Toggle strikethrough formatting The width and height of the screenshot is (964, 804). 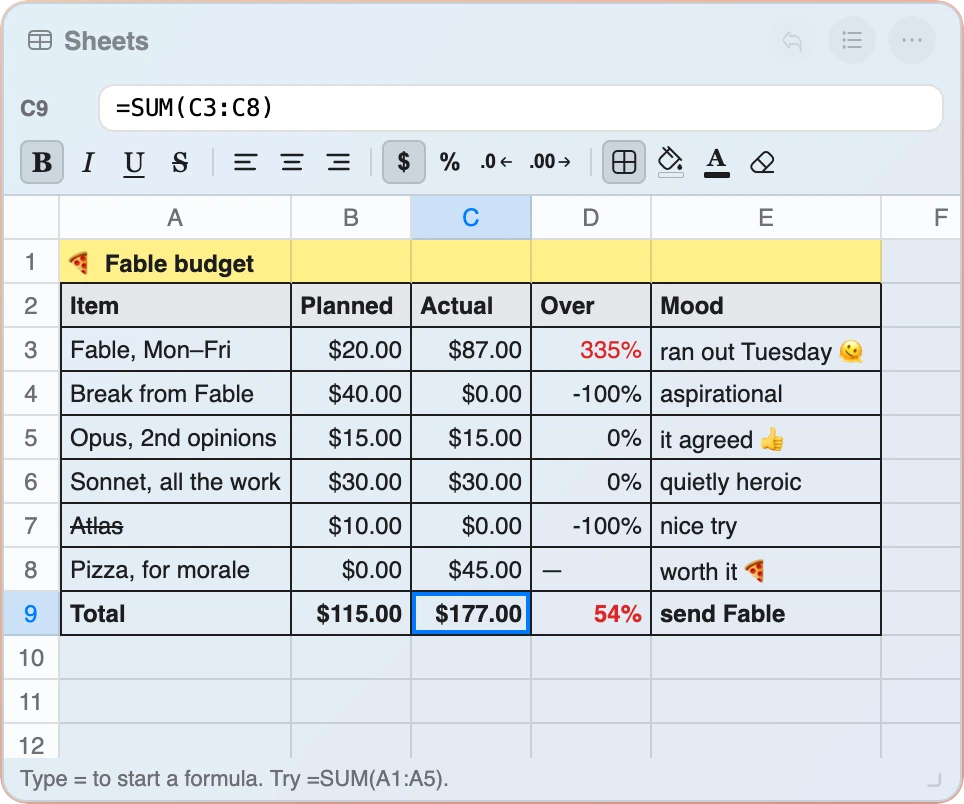point(180,162)
